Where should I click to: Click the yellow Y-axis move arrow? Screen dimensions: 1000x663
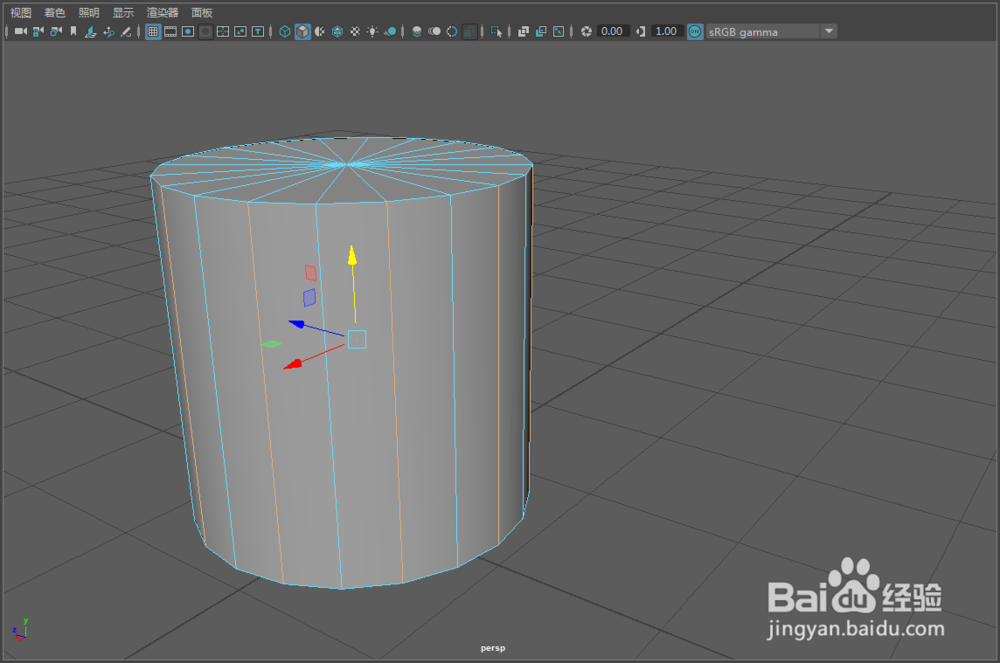point(352,255)
